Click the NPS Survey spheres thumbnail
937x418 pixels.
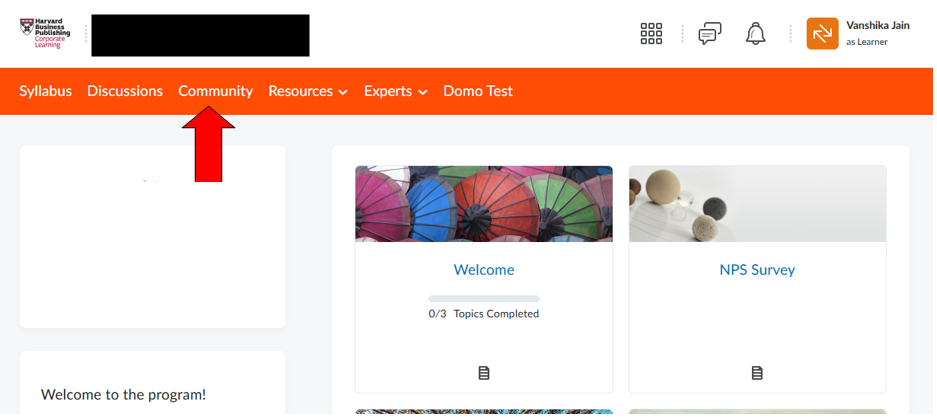click(x=757, y=204)
